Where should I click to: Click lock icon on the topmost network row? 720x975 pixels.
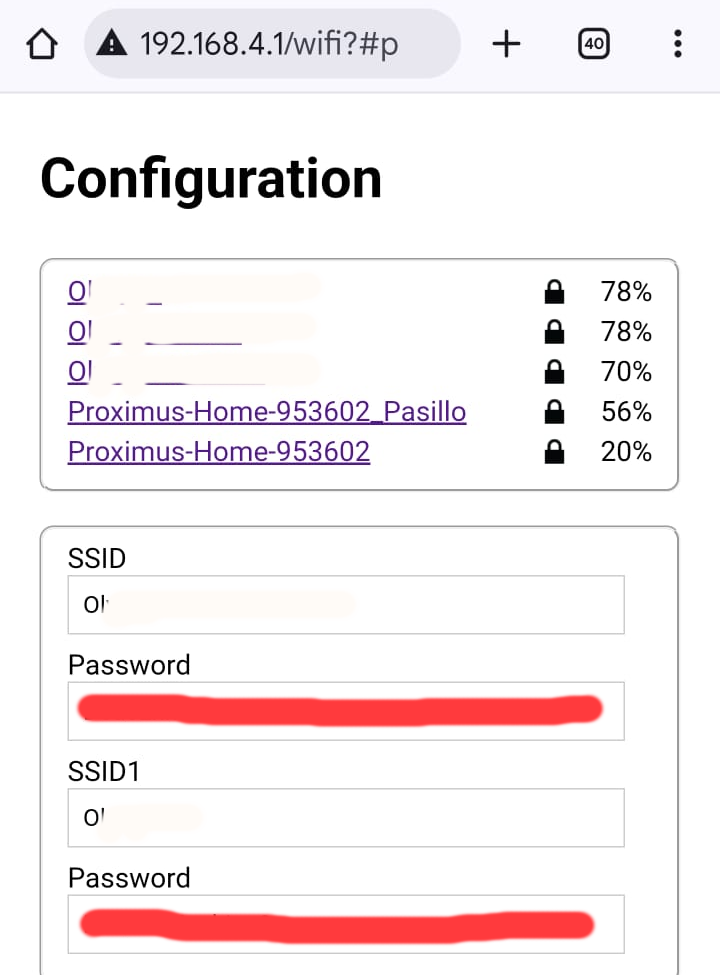[x=553, y=292]
